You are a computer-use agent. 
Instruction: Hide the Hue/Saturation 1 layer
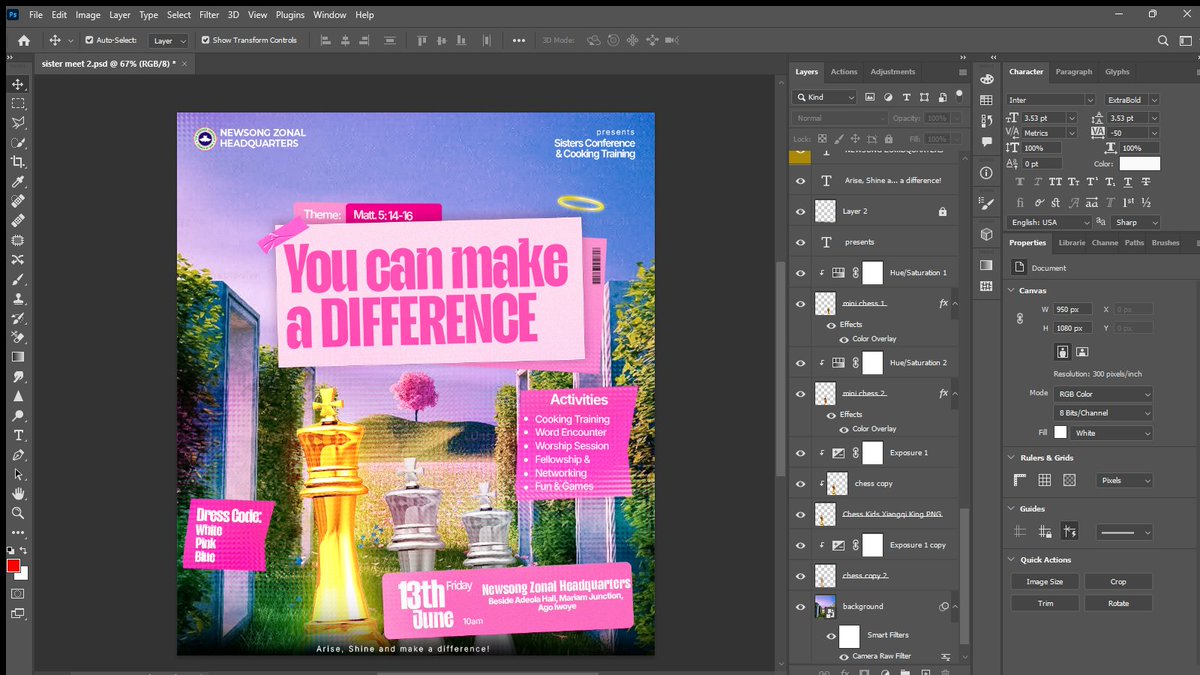coord(800,272)
